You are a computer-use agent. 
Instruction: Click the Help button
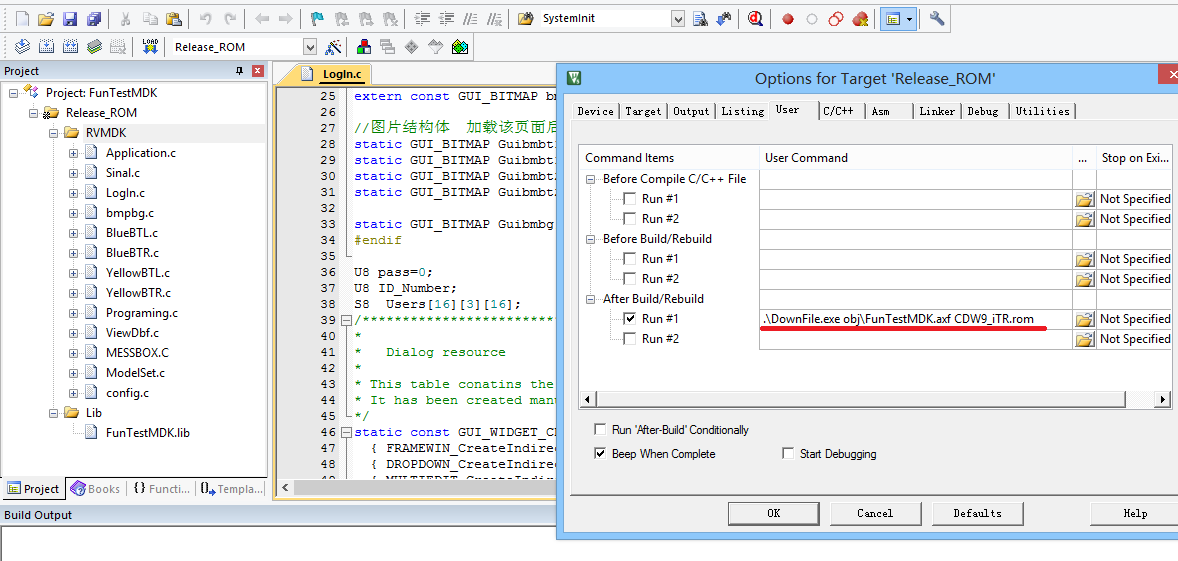[1134, 514]
